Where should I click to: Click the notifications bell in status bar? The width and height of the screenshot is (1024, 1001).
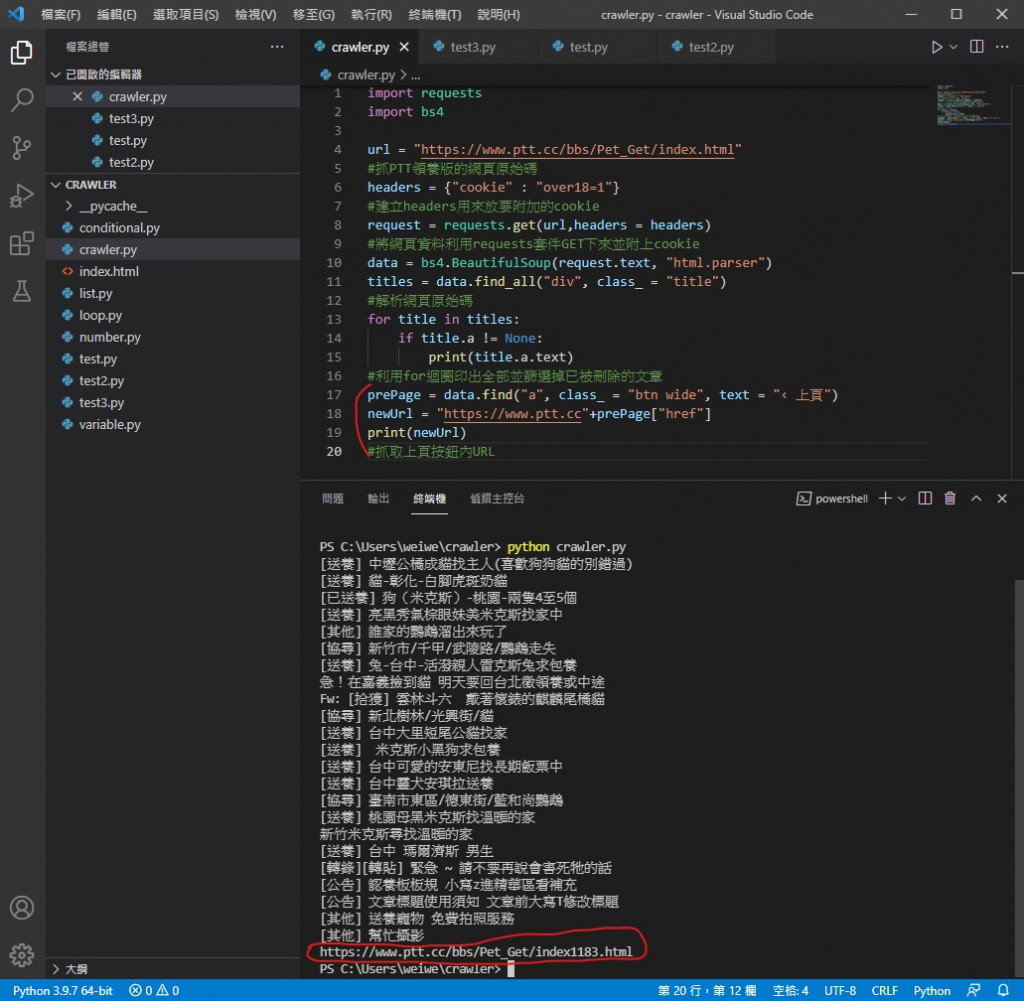(x=1003, y=991)
